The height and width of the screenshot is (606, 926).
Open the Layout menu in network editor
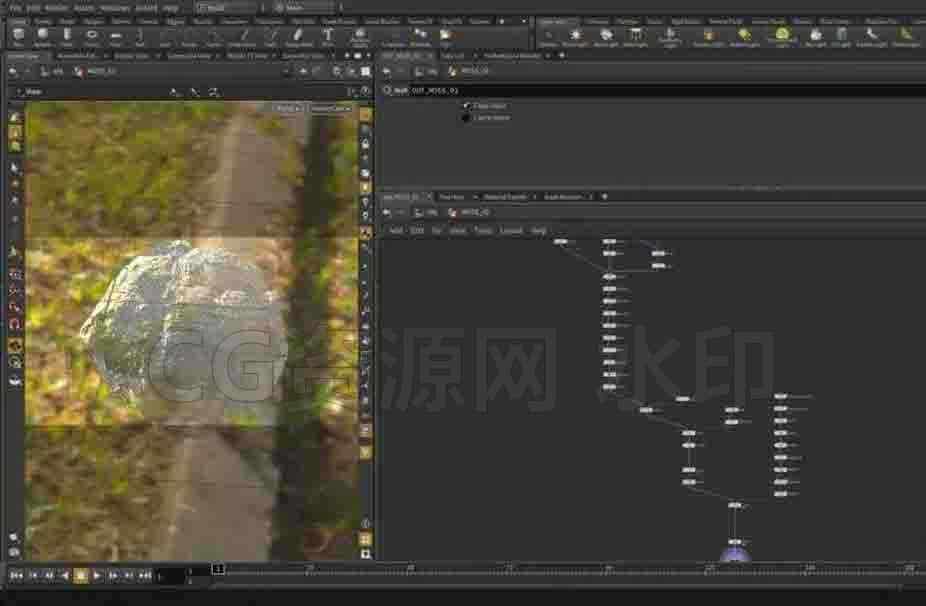(511, 230)
